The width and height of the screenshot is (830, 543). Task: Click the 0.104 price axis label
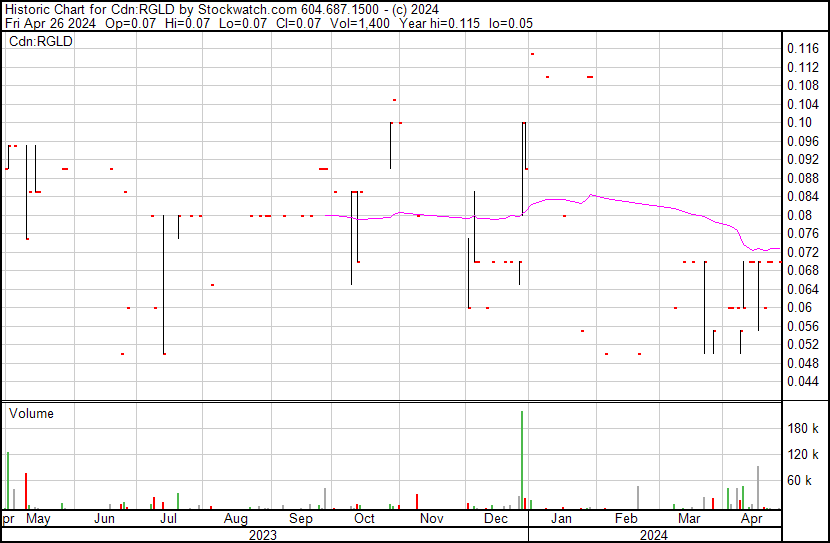coord(803,104)
